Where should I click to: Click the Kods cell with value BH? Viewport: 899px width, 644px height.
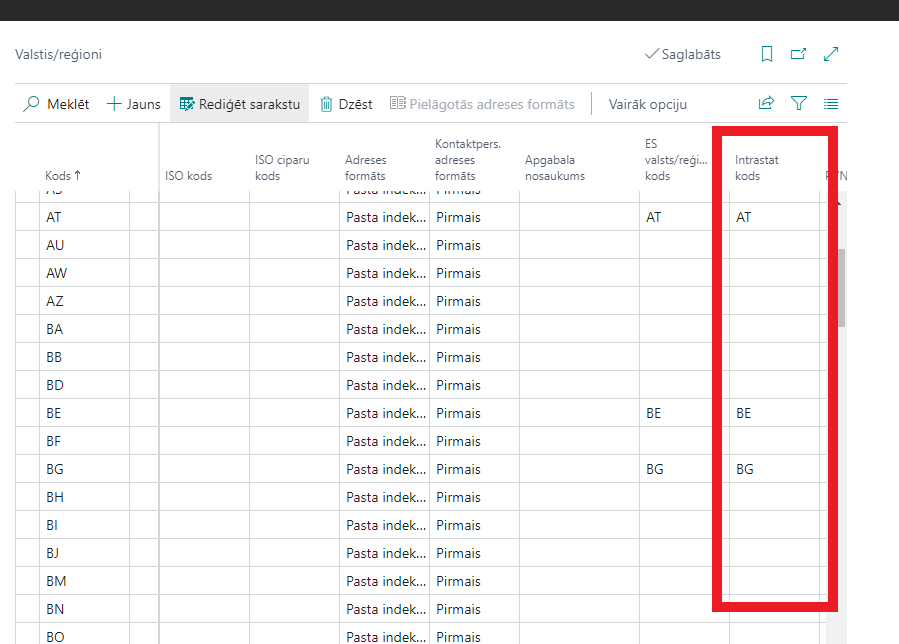coord(85,497)
